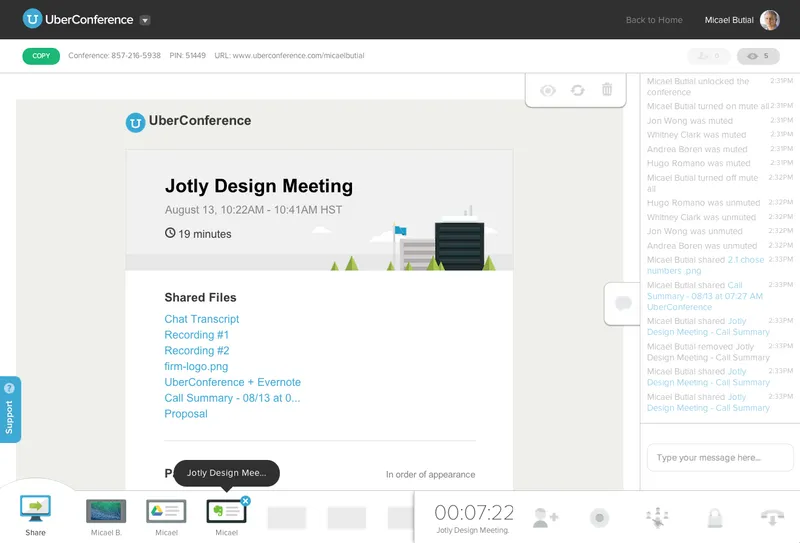The width and height of the screenshot is (800, 543).
Task: Click the Share screen monitor icon
Action: click(x=35, y=508)
